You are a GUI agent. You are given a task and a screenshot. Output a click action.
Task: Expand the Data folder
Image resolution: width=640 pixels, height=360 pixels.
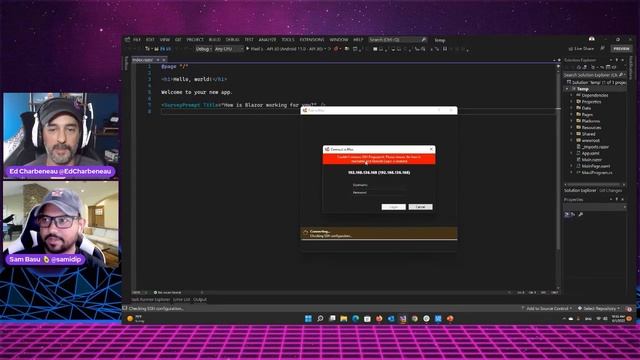tap(571, 108)
